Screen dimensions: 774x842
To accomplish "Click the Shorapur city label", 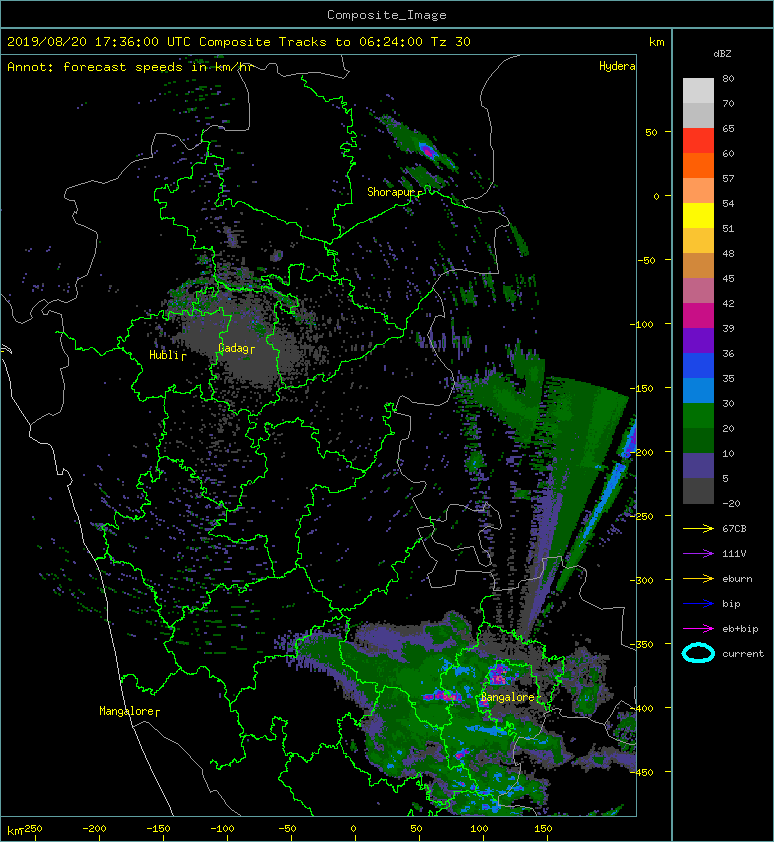I will point(392,192).
